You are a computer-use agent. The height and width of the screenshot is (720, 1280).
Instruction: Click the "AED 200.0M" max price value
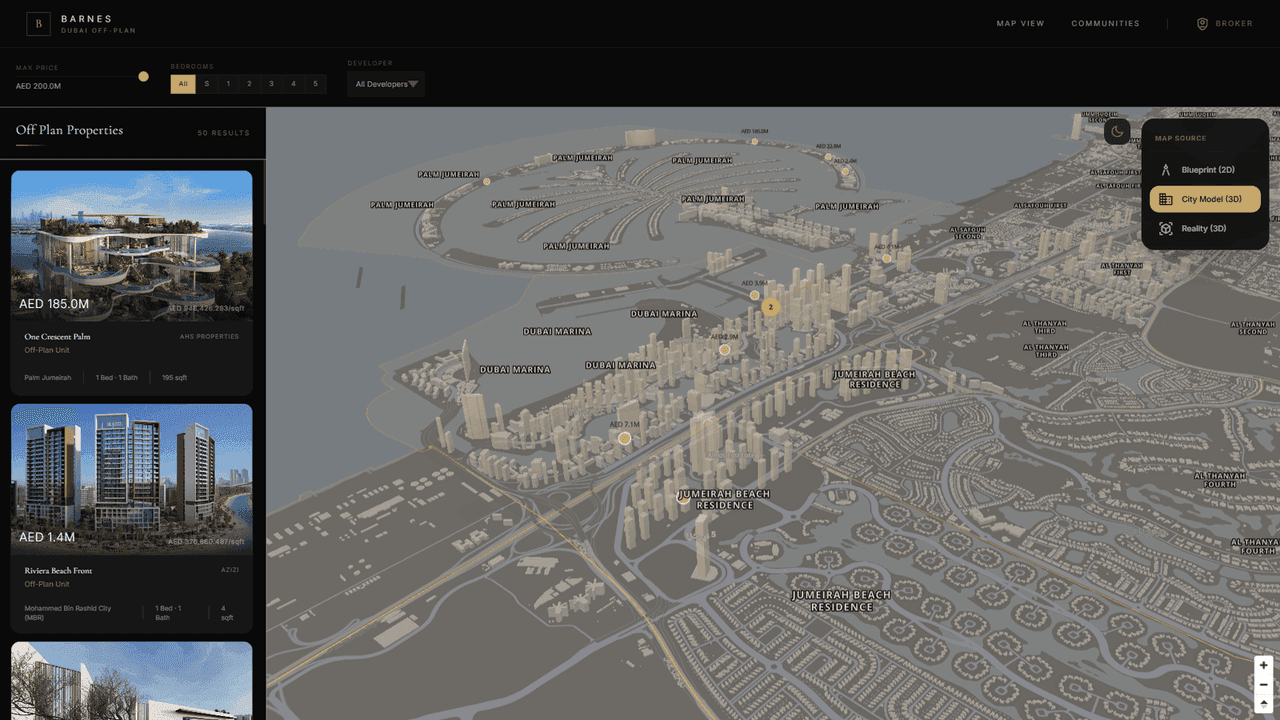38,86
